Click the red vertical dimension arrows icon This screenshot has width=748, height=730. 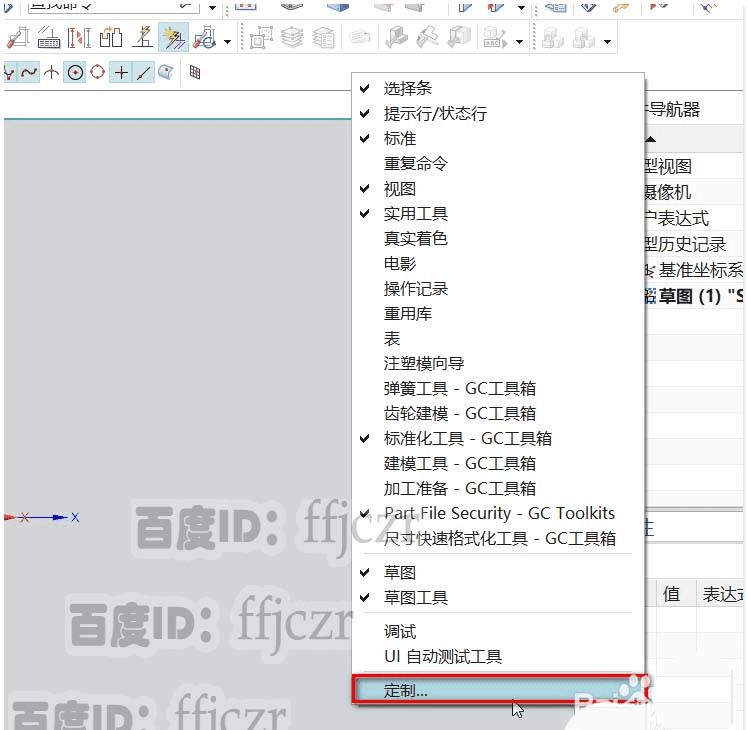click(79, 38)
